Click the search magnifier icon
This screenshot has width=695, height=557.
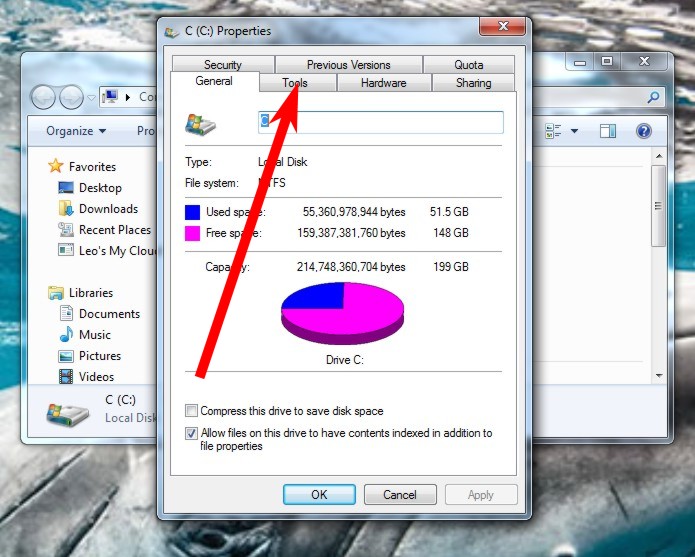654,97
